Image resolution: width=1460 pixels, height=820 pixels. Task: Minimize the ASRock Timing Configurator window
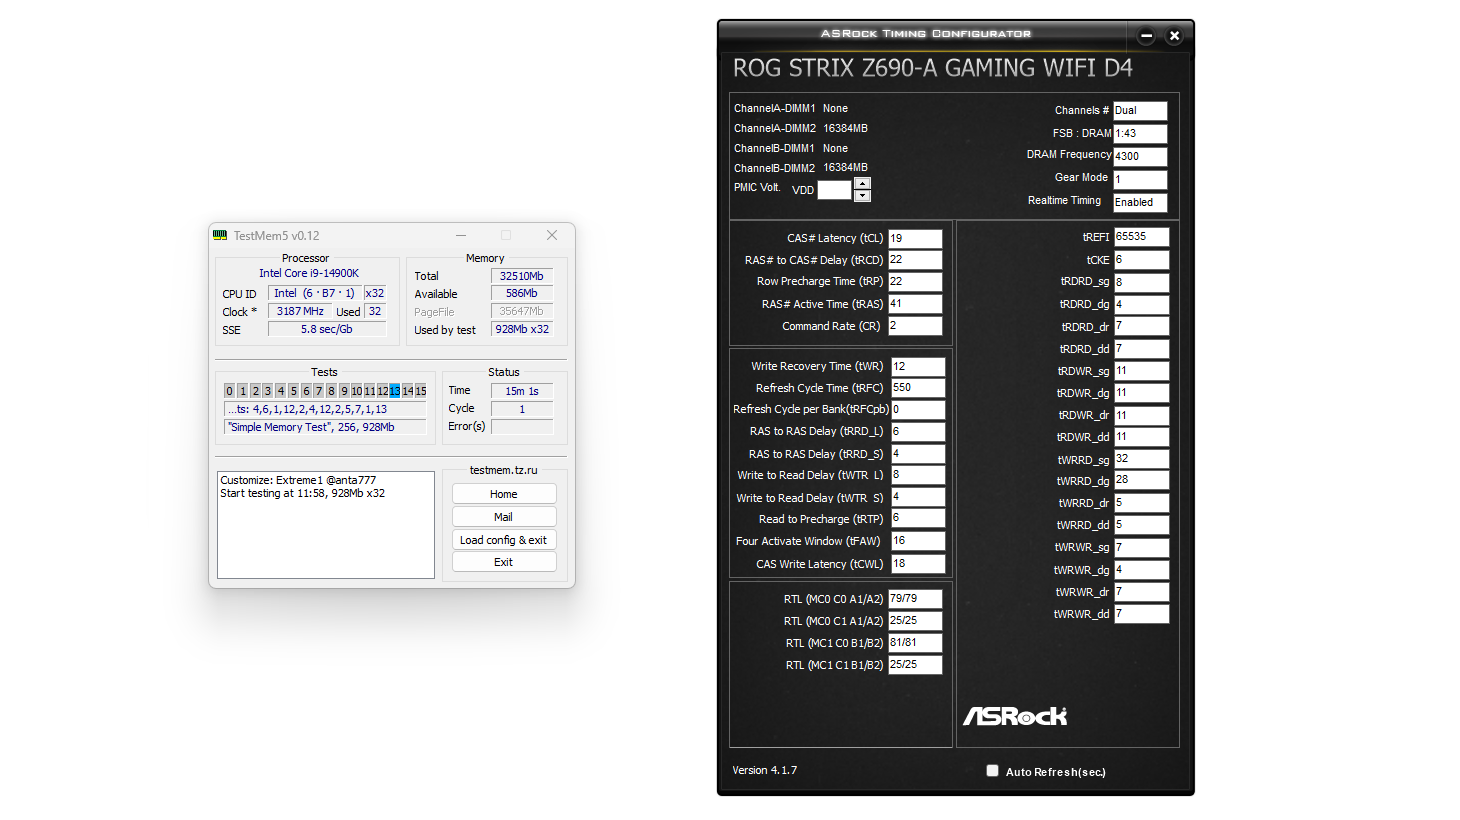(x=1146, y=36)
